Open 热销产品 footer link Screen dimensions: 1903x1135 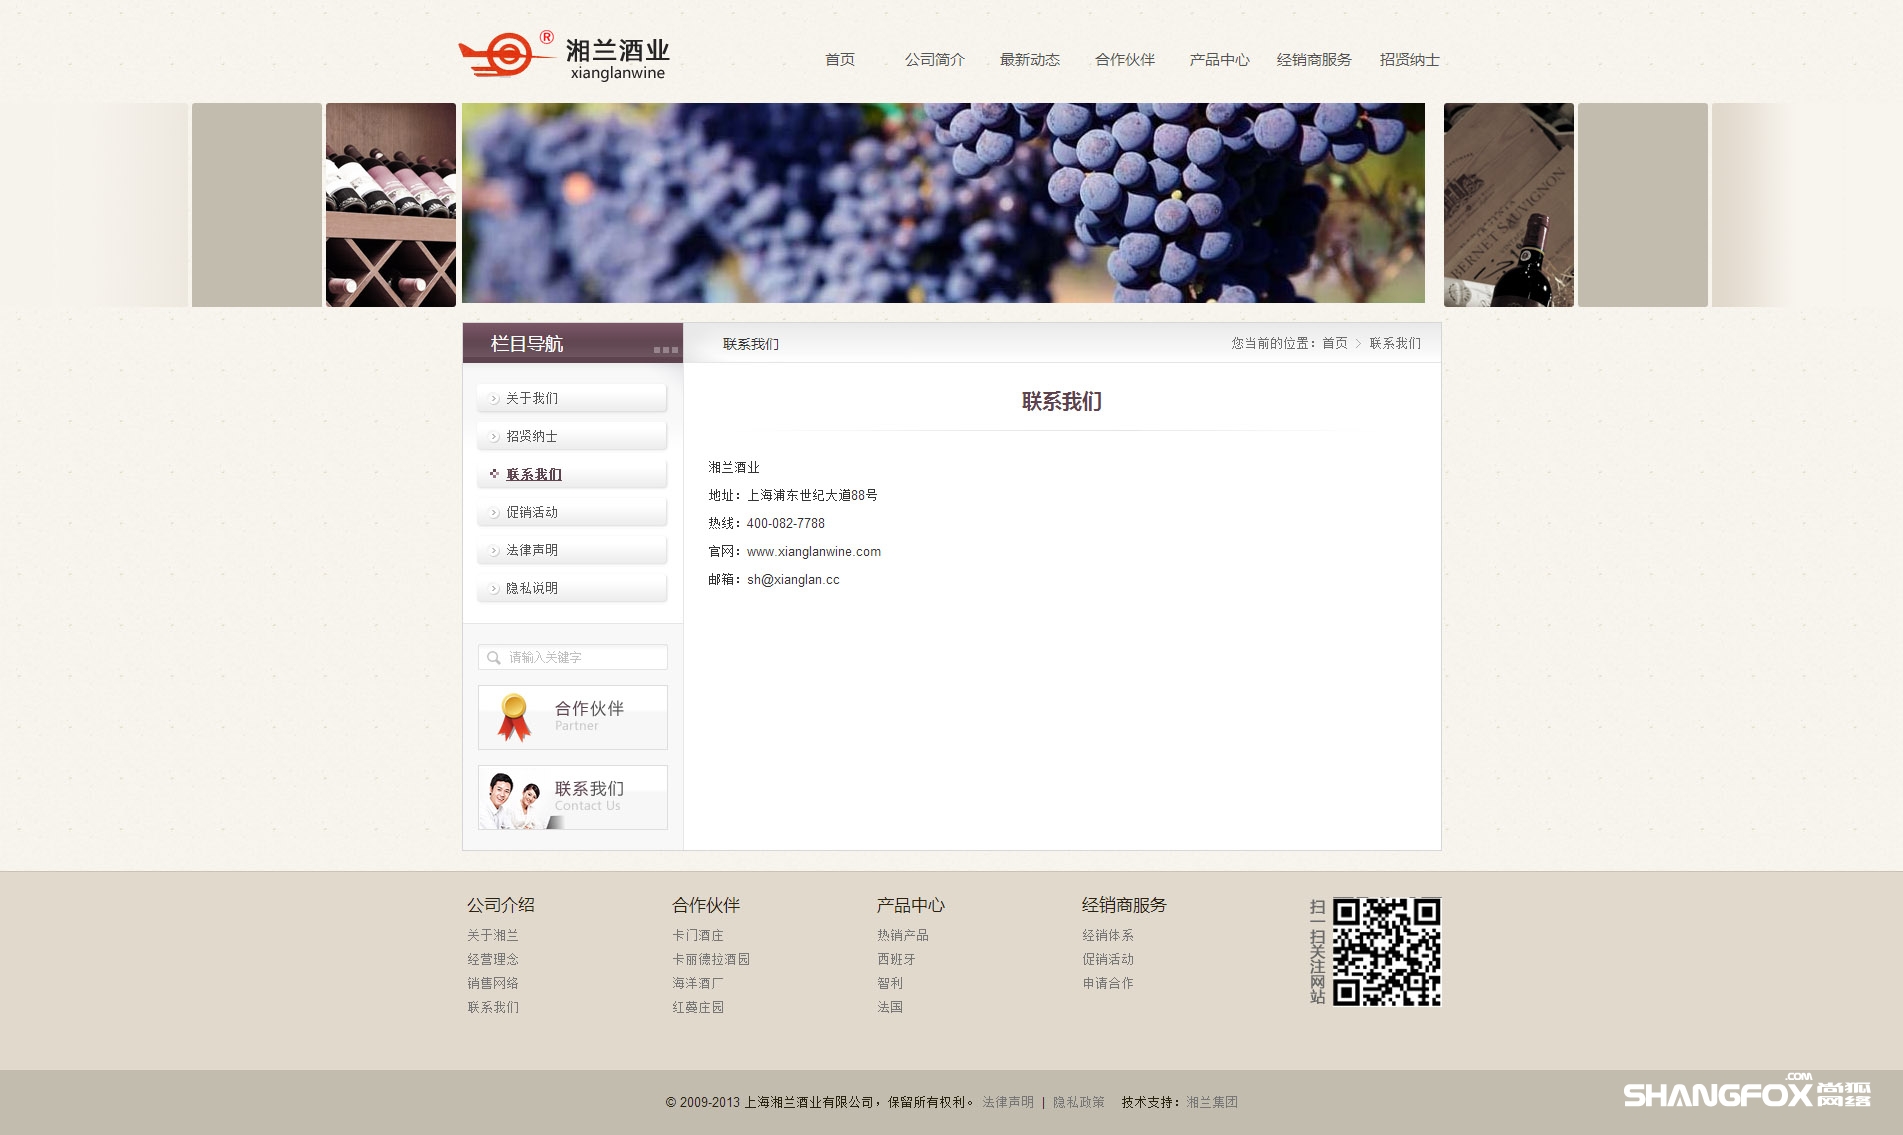[x=903, y=935]
